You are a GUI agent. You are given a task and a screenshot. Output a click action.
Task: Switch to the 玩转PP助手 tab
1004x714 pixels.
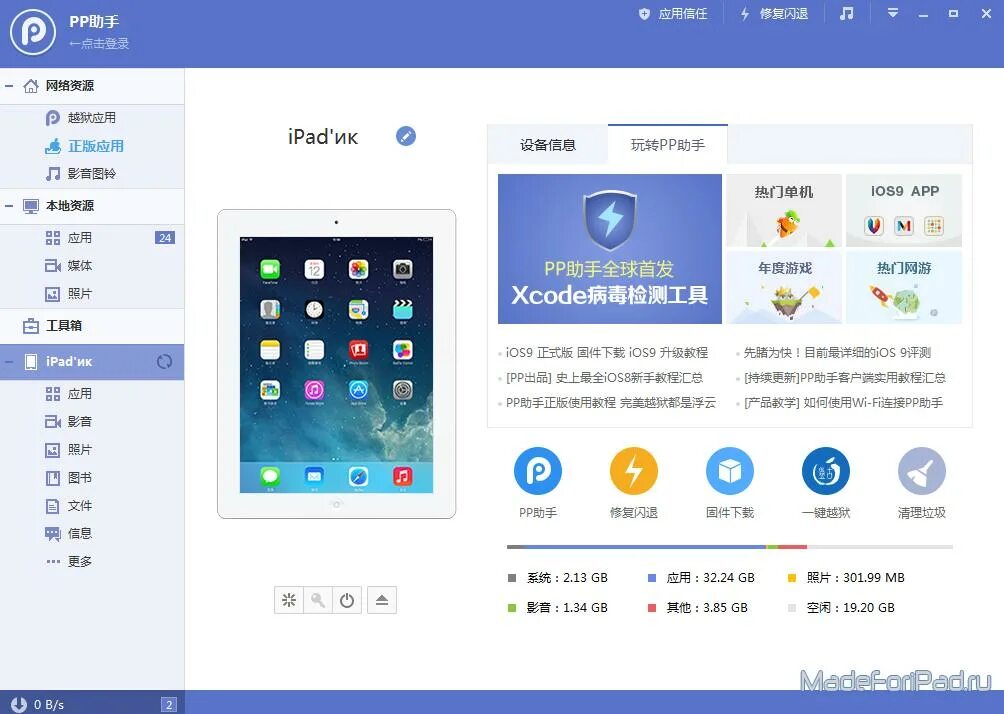pos(668,145)
